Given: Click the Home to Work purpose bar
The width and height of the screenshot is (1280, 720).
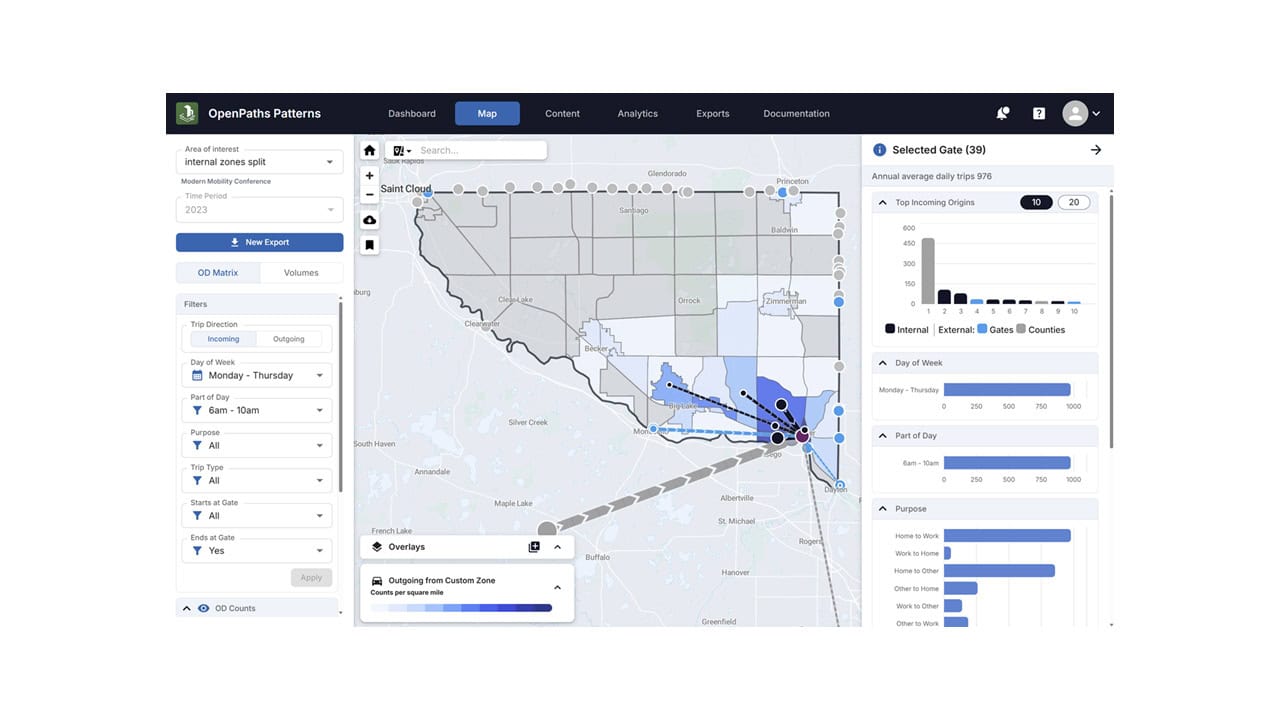Looking at the screenshot, I should coord(1007,536).
